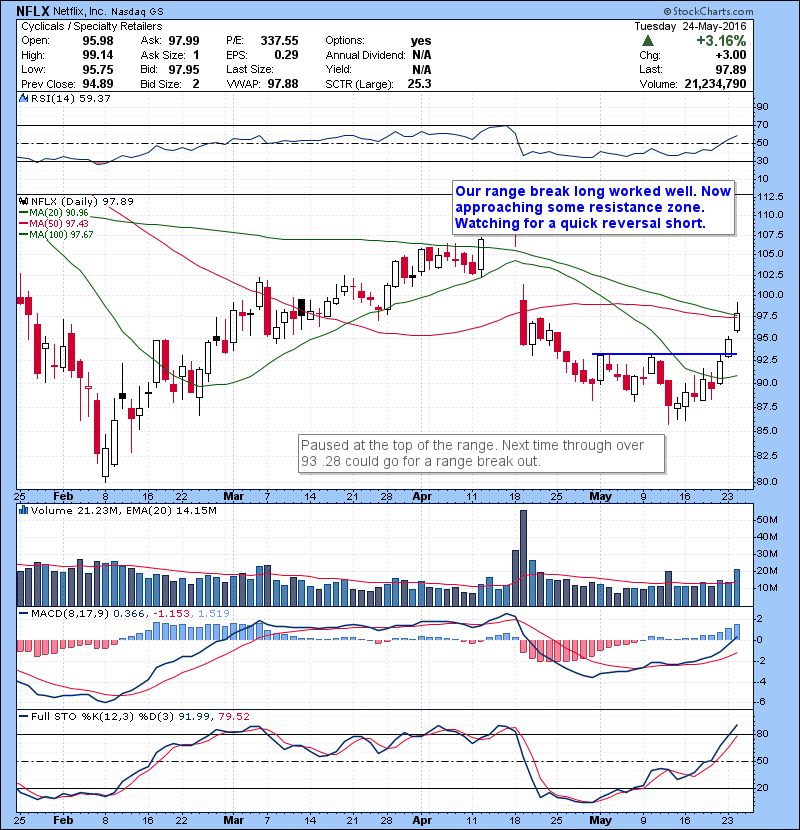
Task: Click the blue horizontal resistance line at 93.28
Action: point(664,354)
